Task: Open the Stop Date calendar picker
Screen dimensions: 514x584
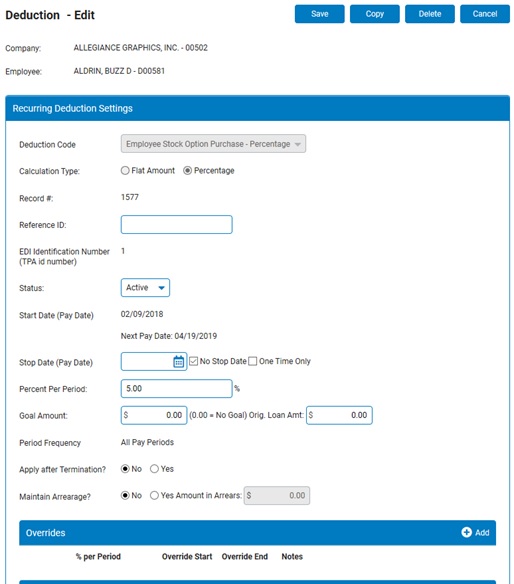Action: point(178,361)
